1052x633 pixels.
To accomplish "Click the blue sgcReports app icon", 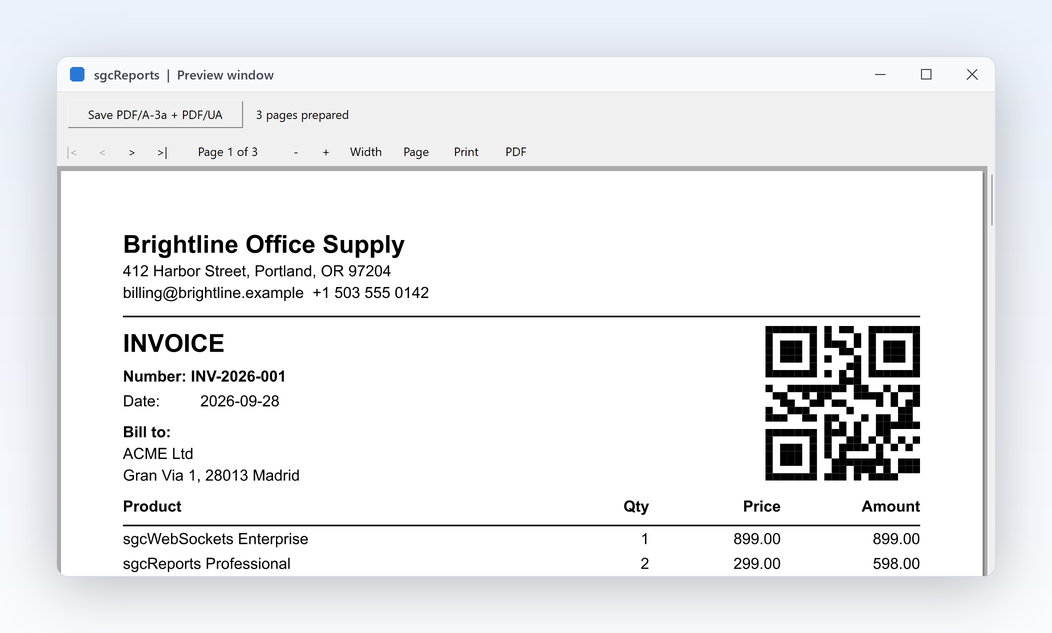I will coord(77,75).
